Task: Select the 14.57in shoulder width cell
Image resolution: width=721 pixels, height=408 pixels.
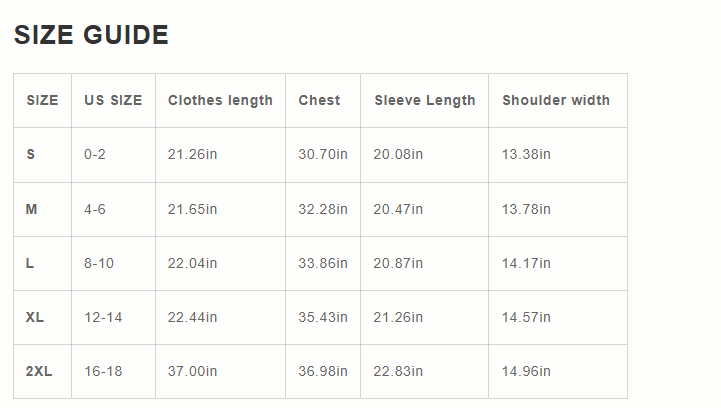Action: click(x=526, y=317)
